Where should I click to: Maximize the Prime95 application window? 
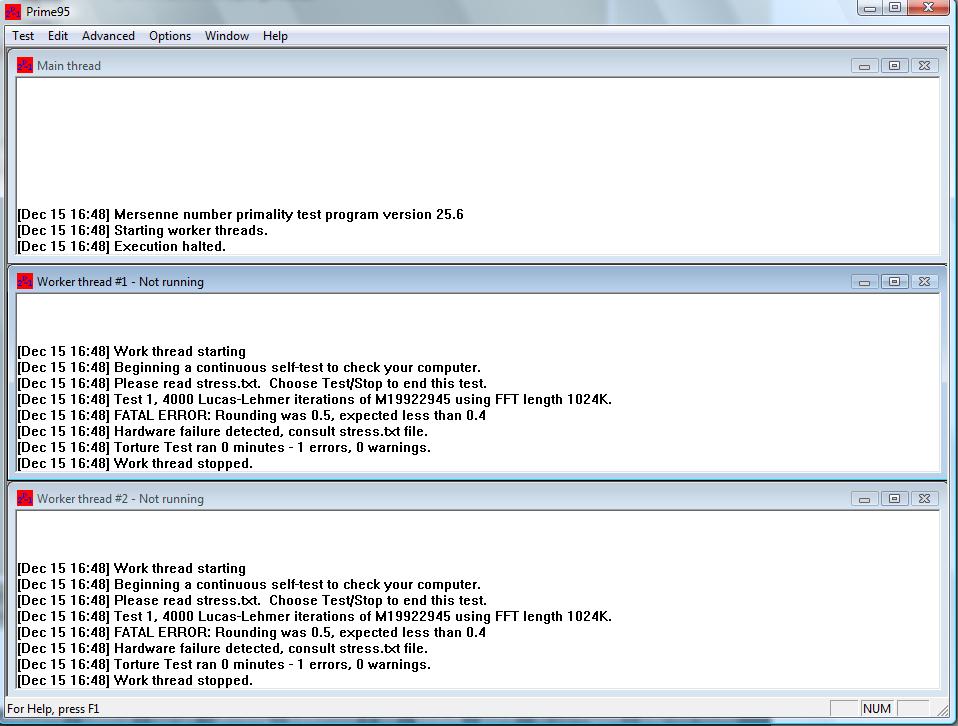pos(894,8)
